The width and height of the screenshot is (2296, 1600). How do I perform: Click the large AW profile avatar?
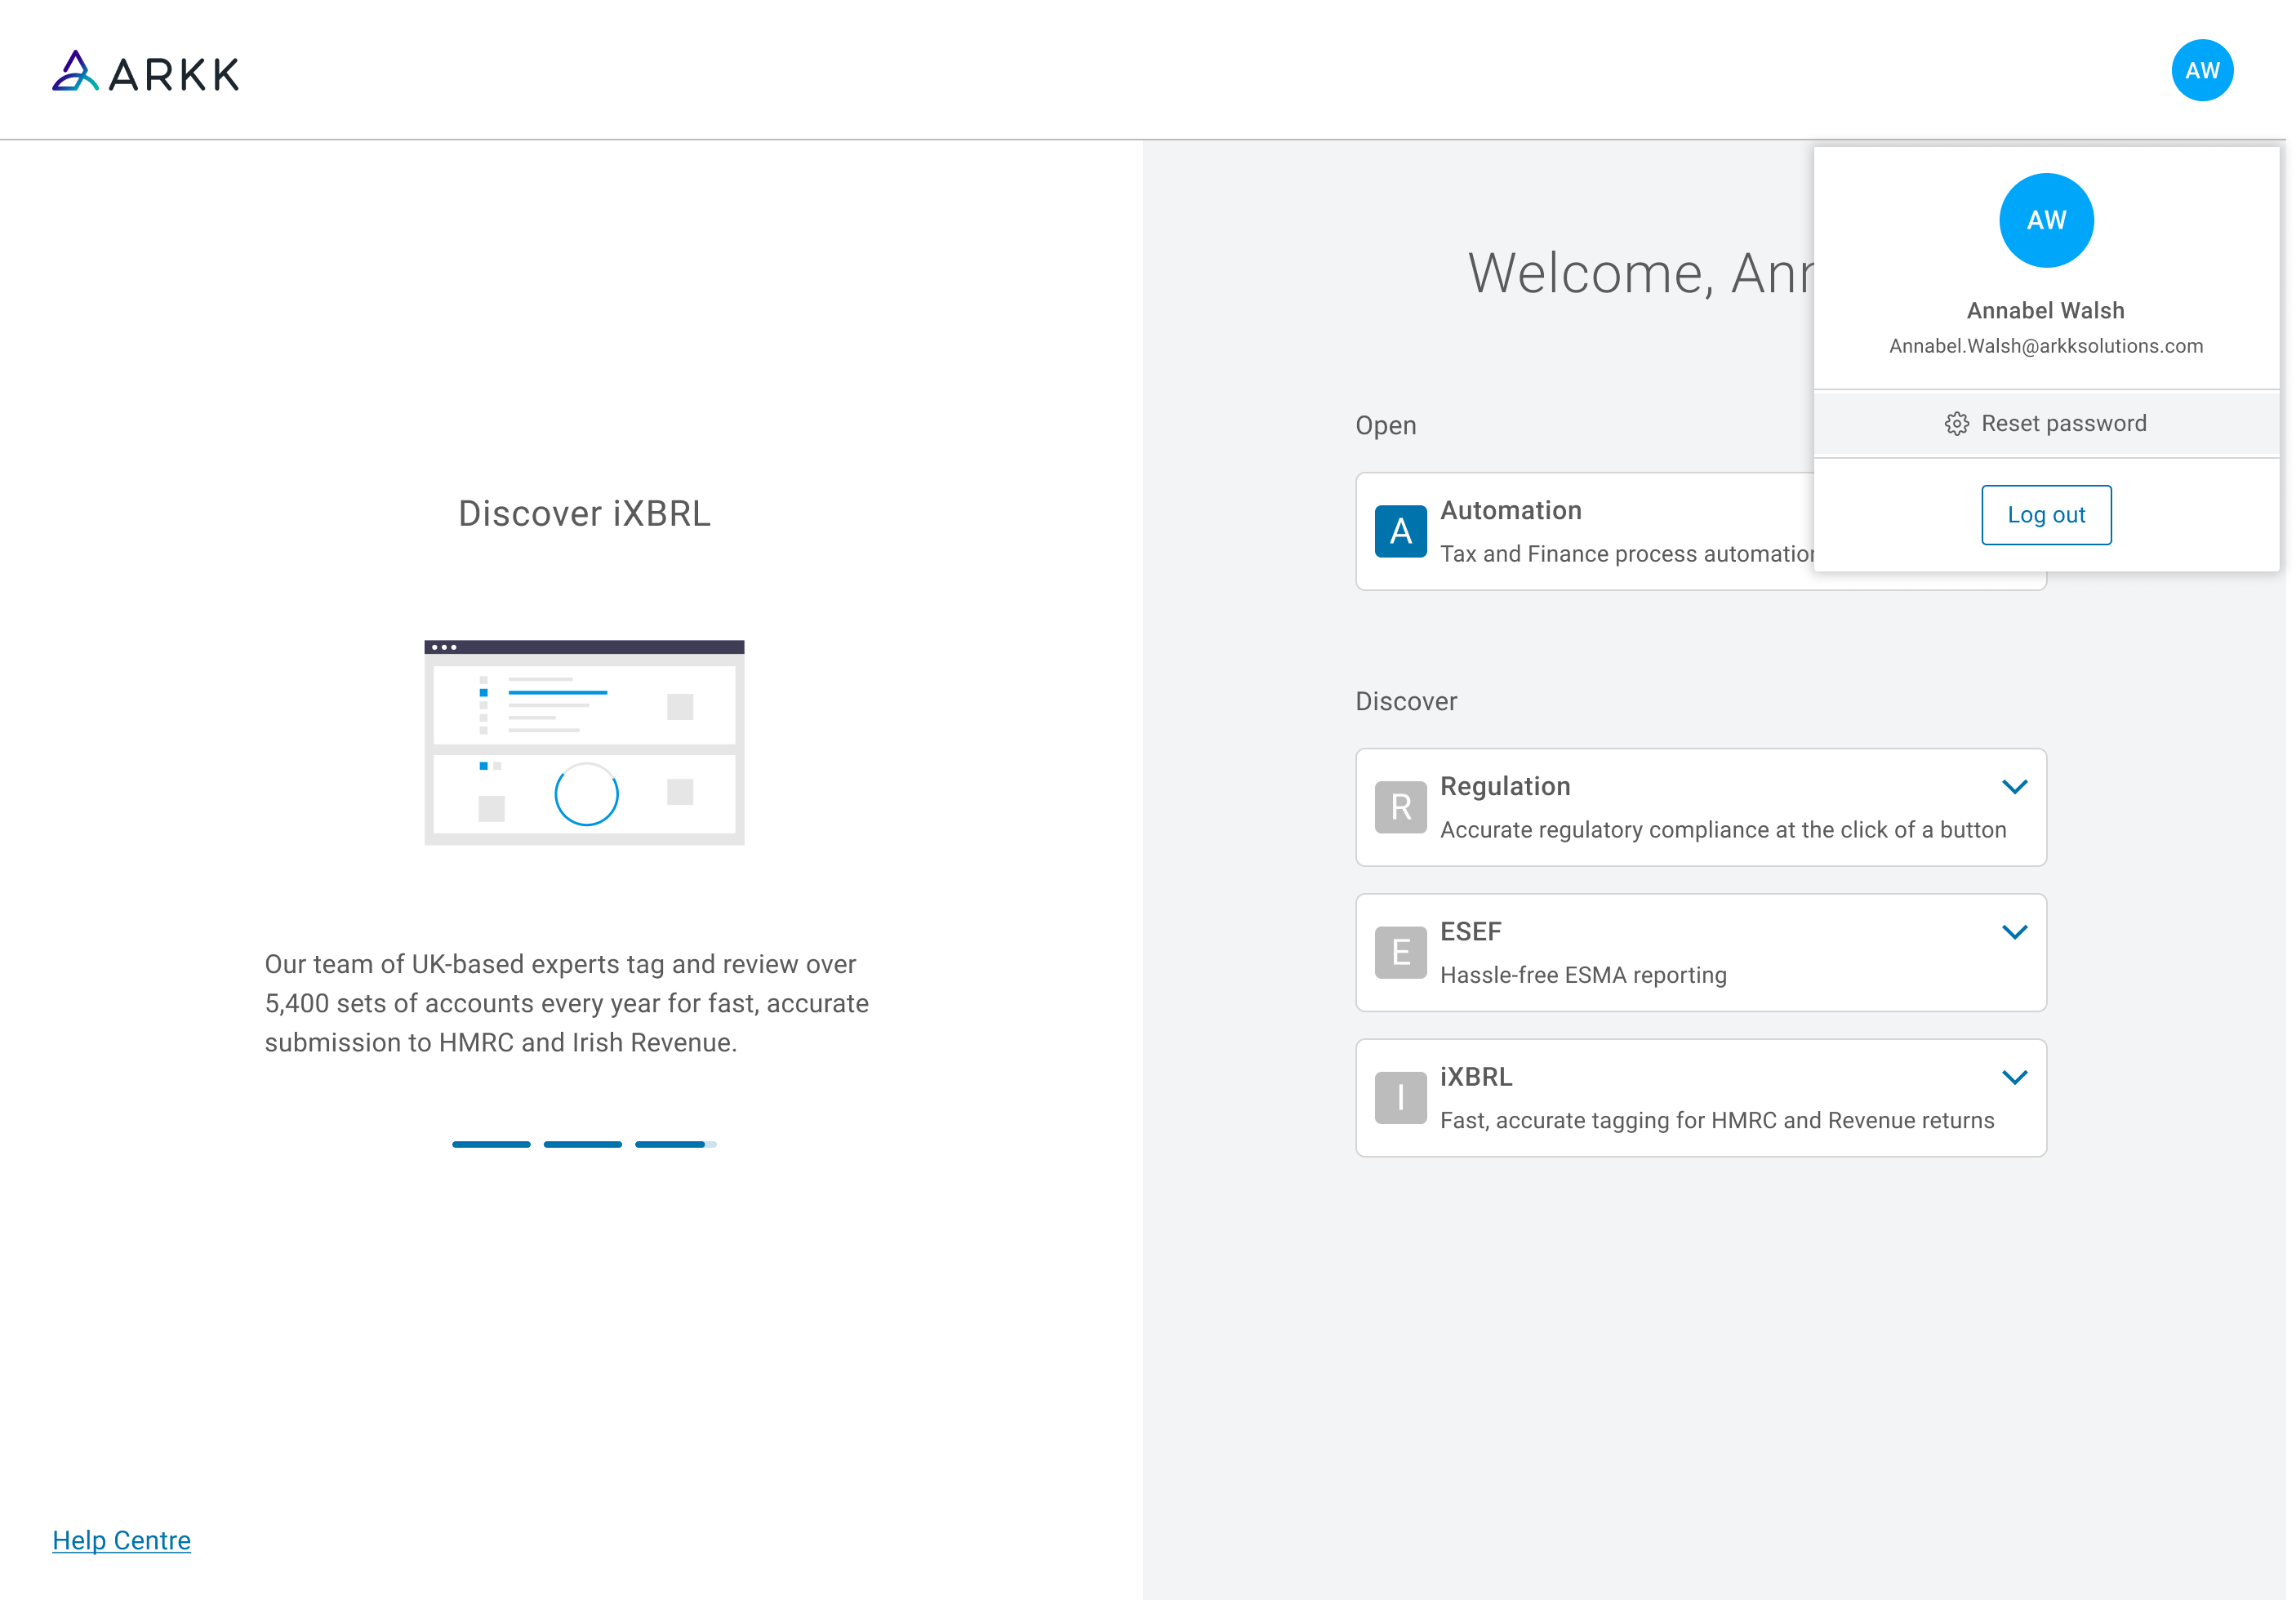coord(2045,221)
